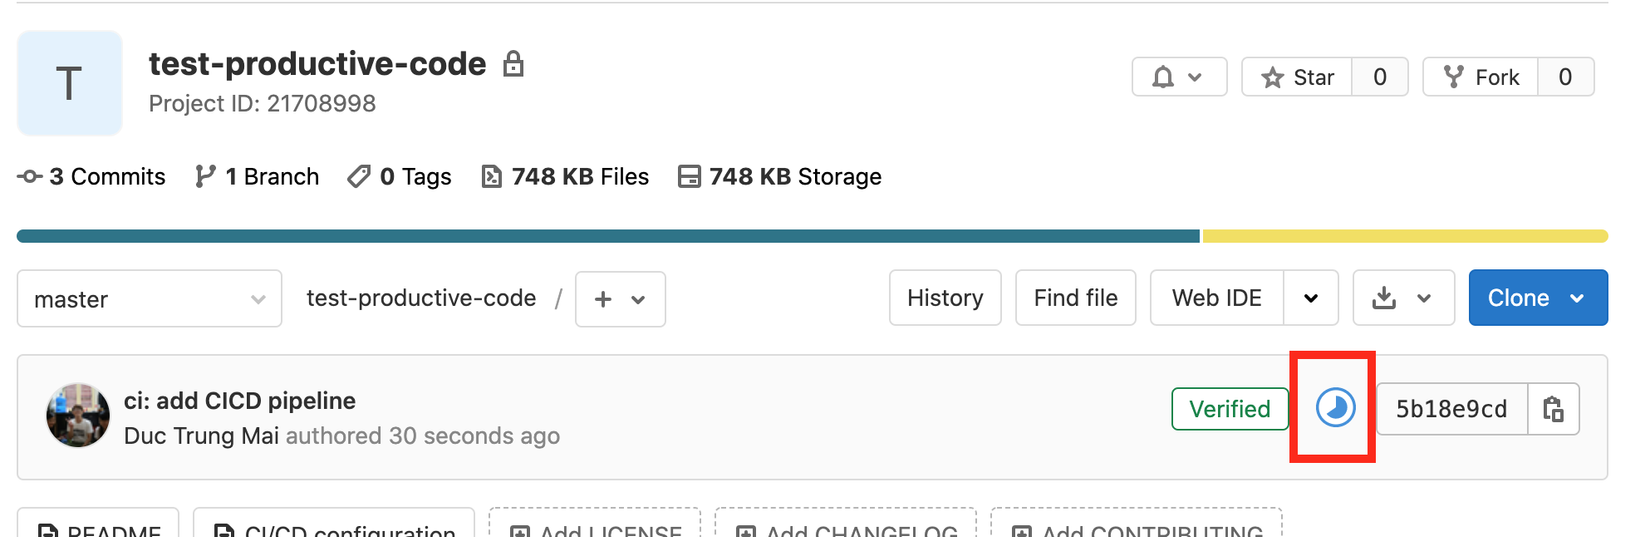1650x537 pixels.
Task: Open the 1 Branch link
Action: 258,177
